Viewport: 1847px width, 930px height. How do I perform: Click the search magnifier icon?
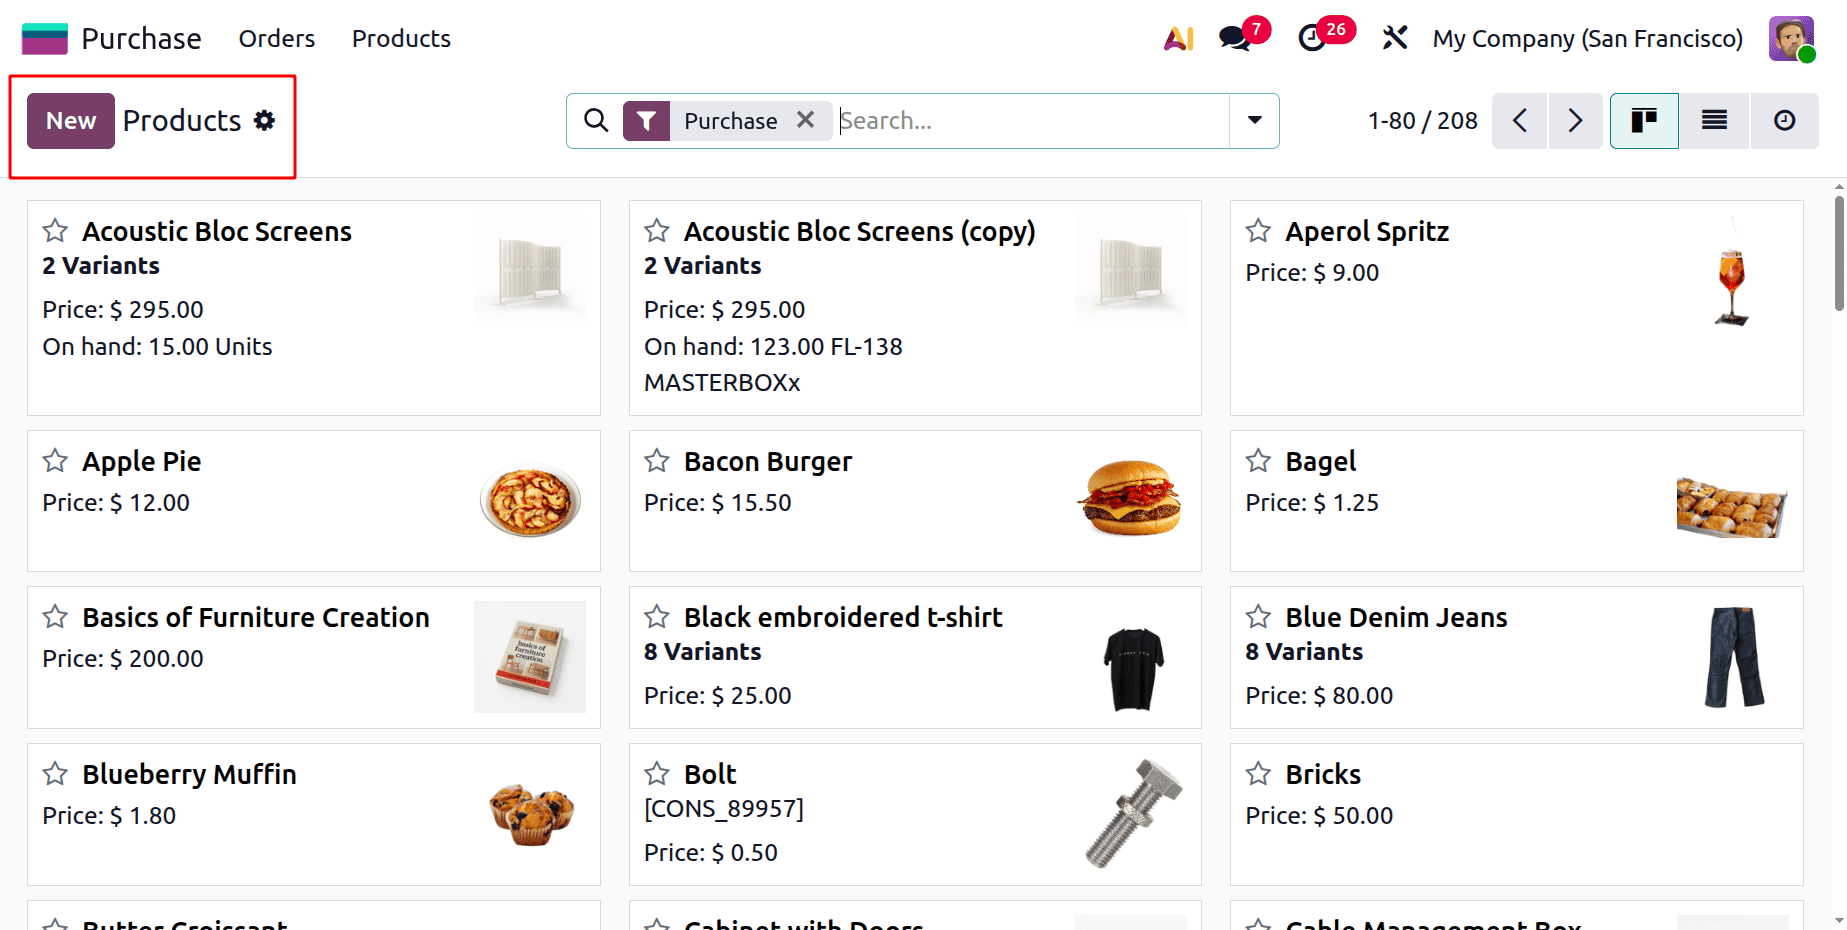(x=596, y=120)
